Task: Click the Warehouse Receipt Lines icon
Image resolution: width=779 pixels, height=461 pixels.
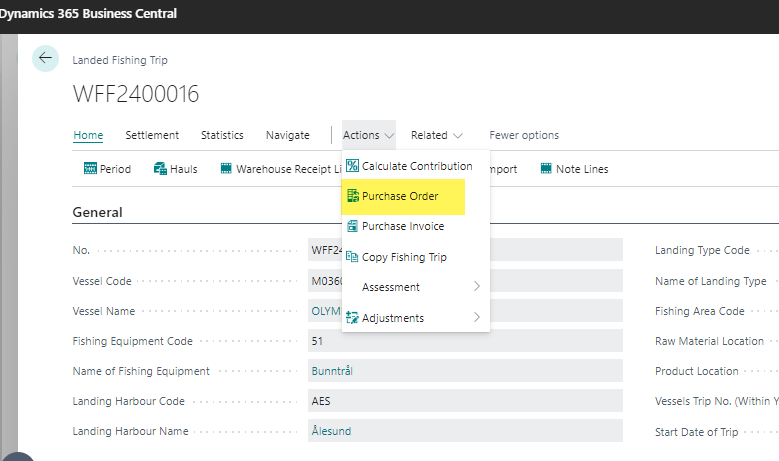Action: [226, 169]
